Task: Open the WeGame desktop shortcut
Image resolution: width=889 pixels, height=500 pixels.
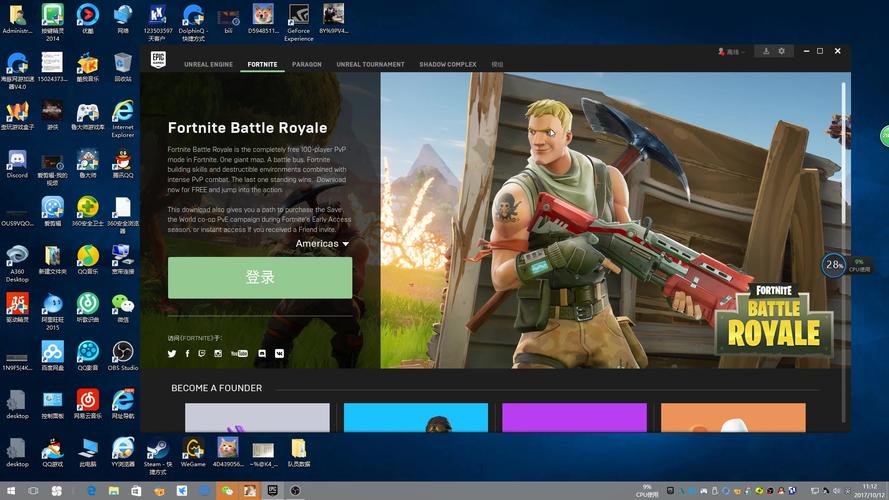Action: pos(193,453)
